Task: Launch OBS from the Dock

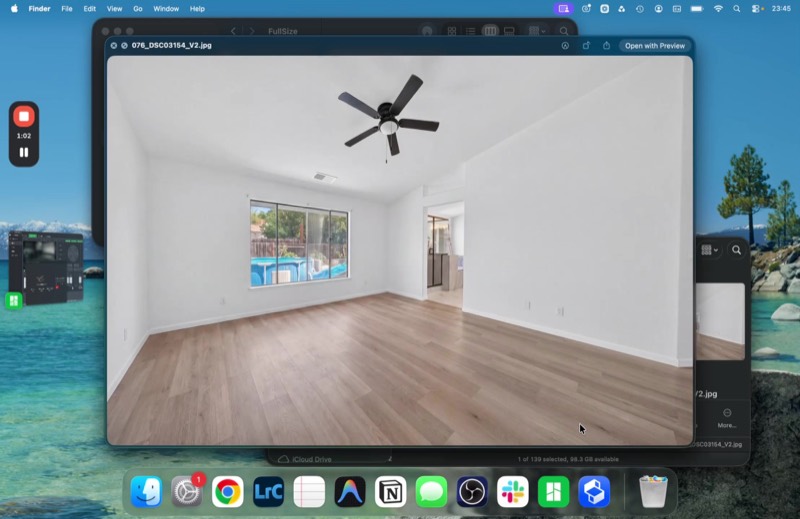Action: (472, 491)
